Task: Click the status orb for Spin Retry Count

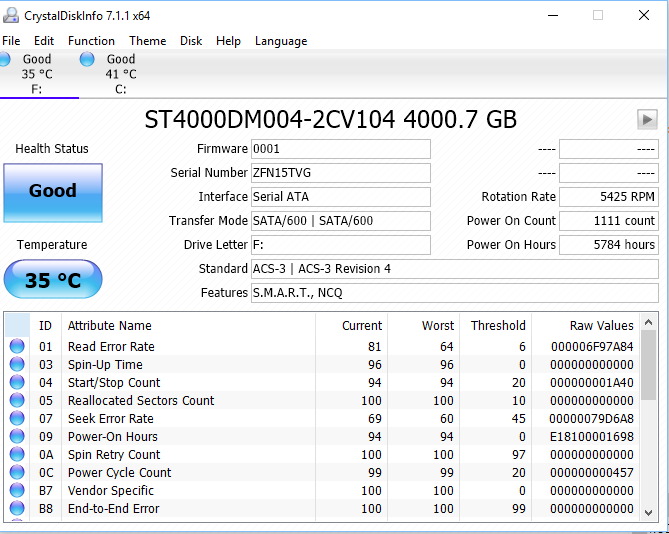Action: tap(17, 455)
